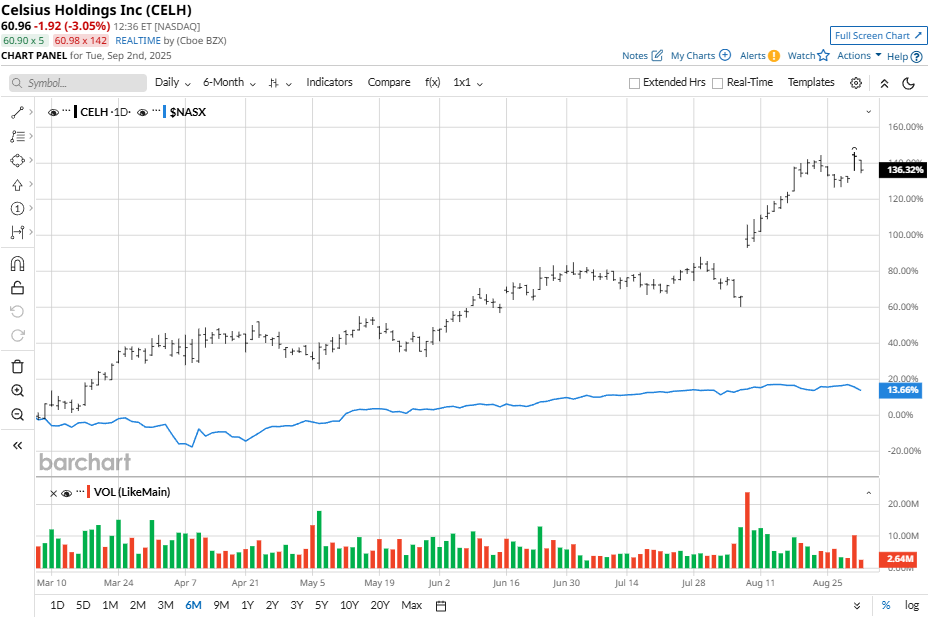
Task: Select the Max time range
Action: [411, 605]
